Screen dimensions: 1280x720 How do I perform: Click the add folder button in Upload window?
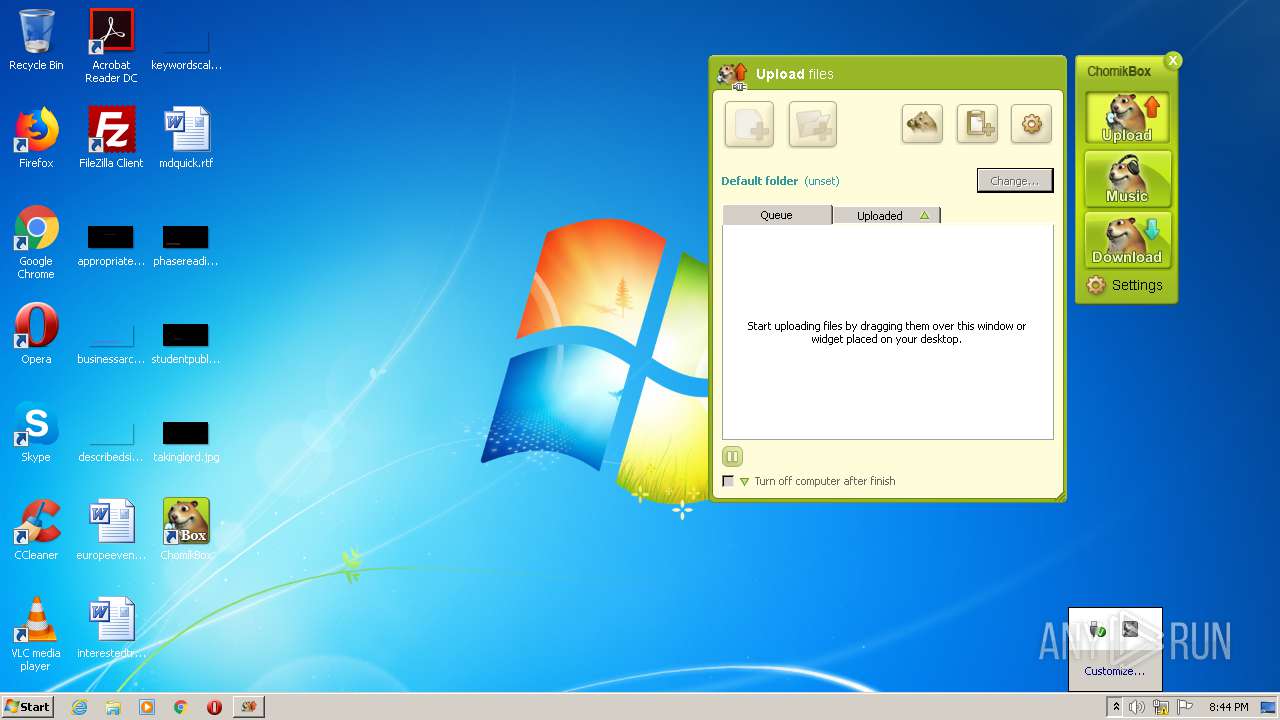(812, 124)
